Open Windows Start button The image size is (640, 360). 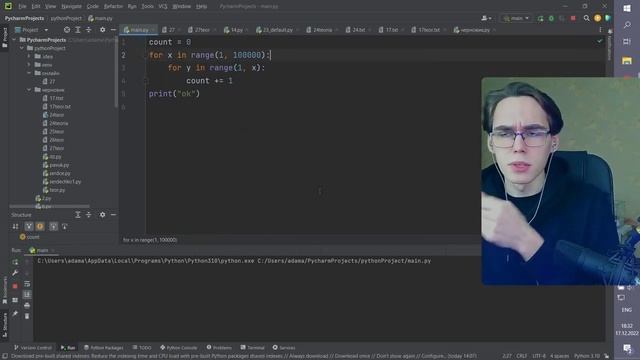tap(627, 8)
